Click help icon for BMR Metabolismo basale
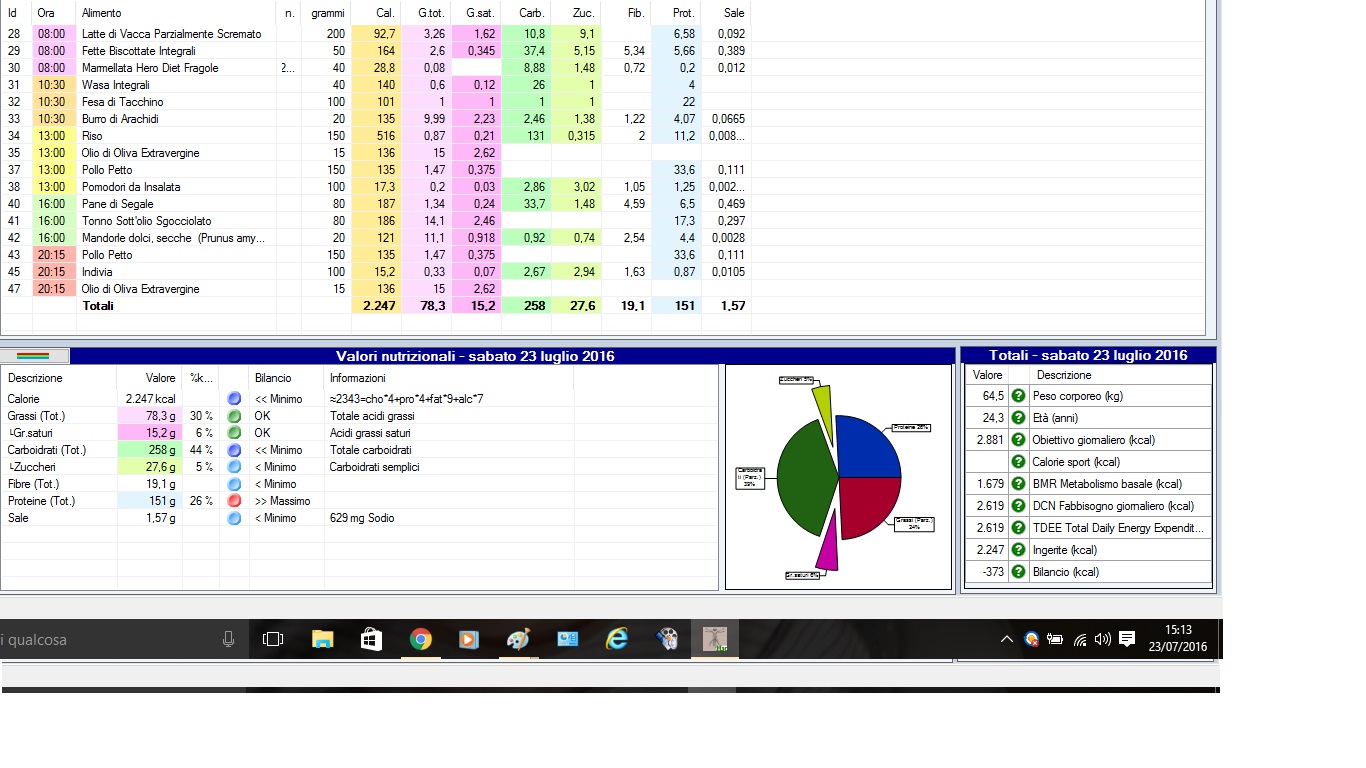1366x768 pixels. point(1019,484)
